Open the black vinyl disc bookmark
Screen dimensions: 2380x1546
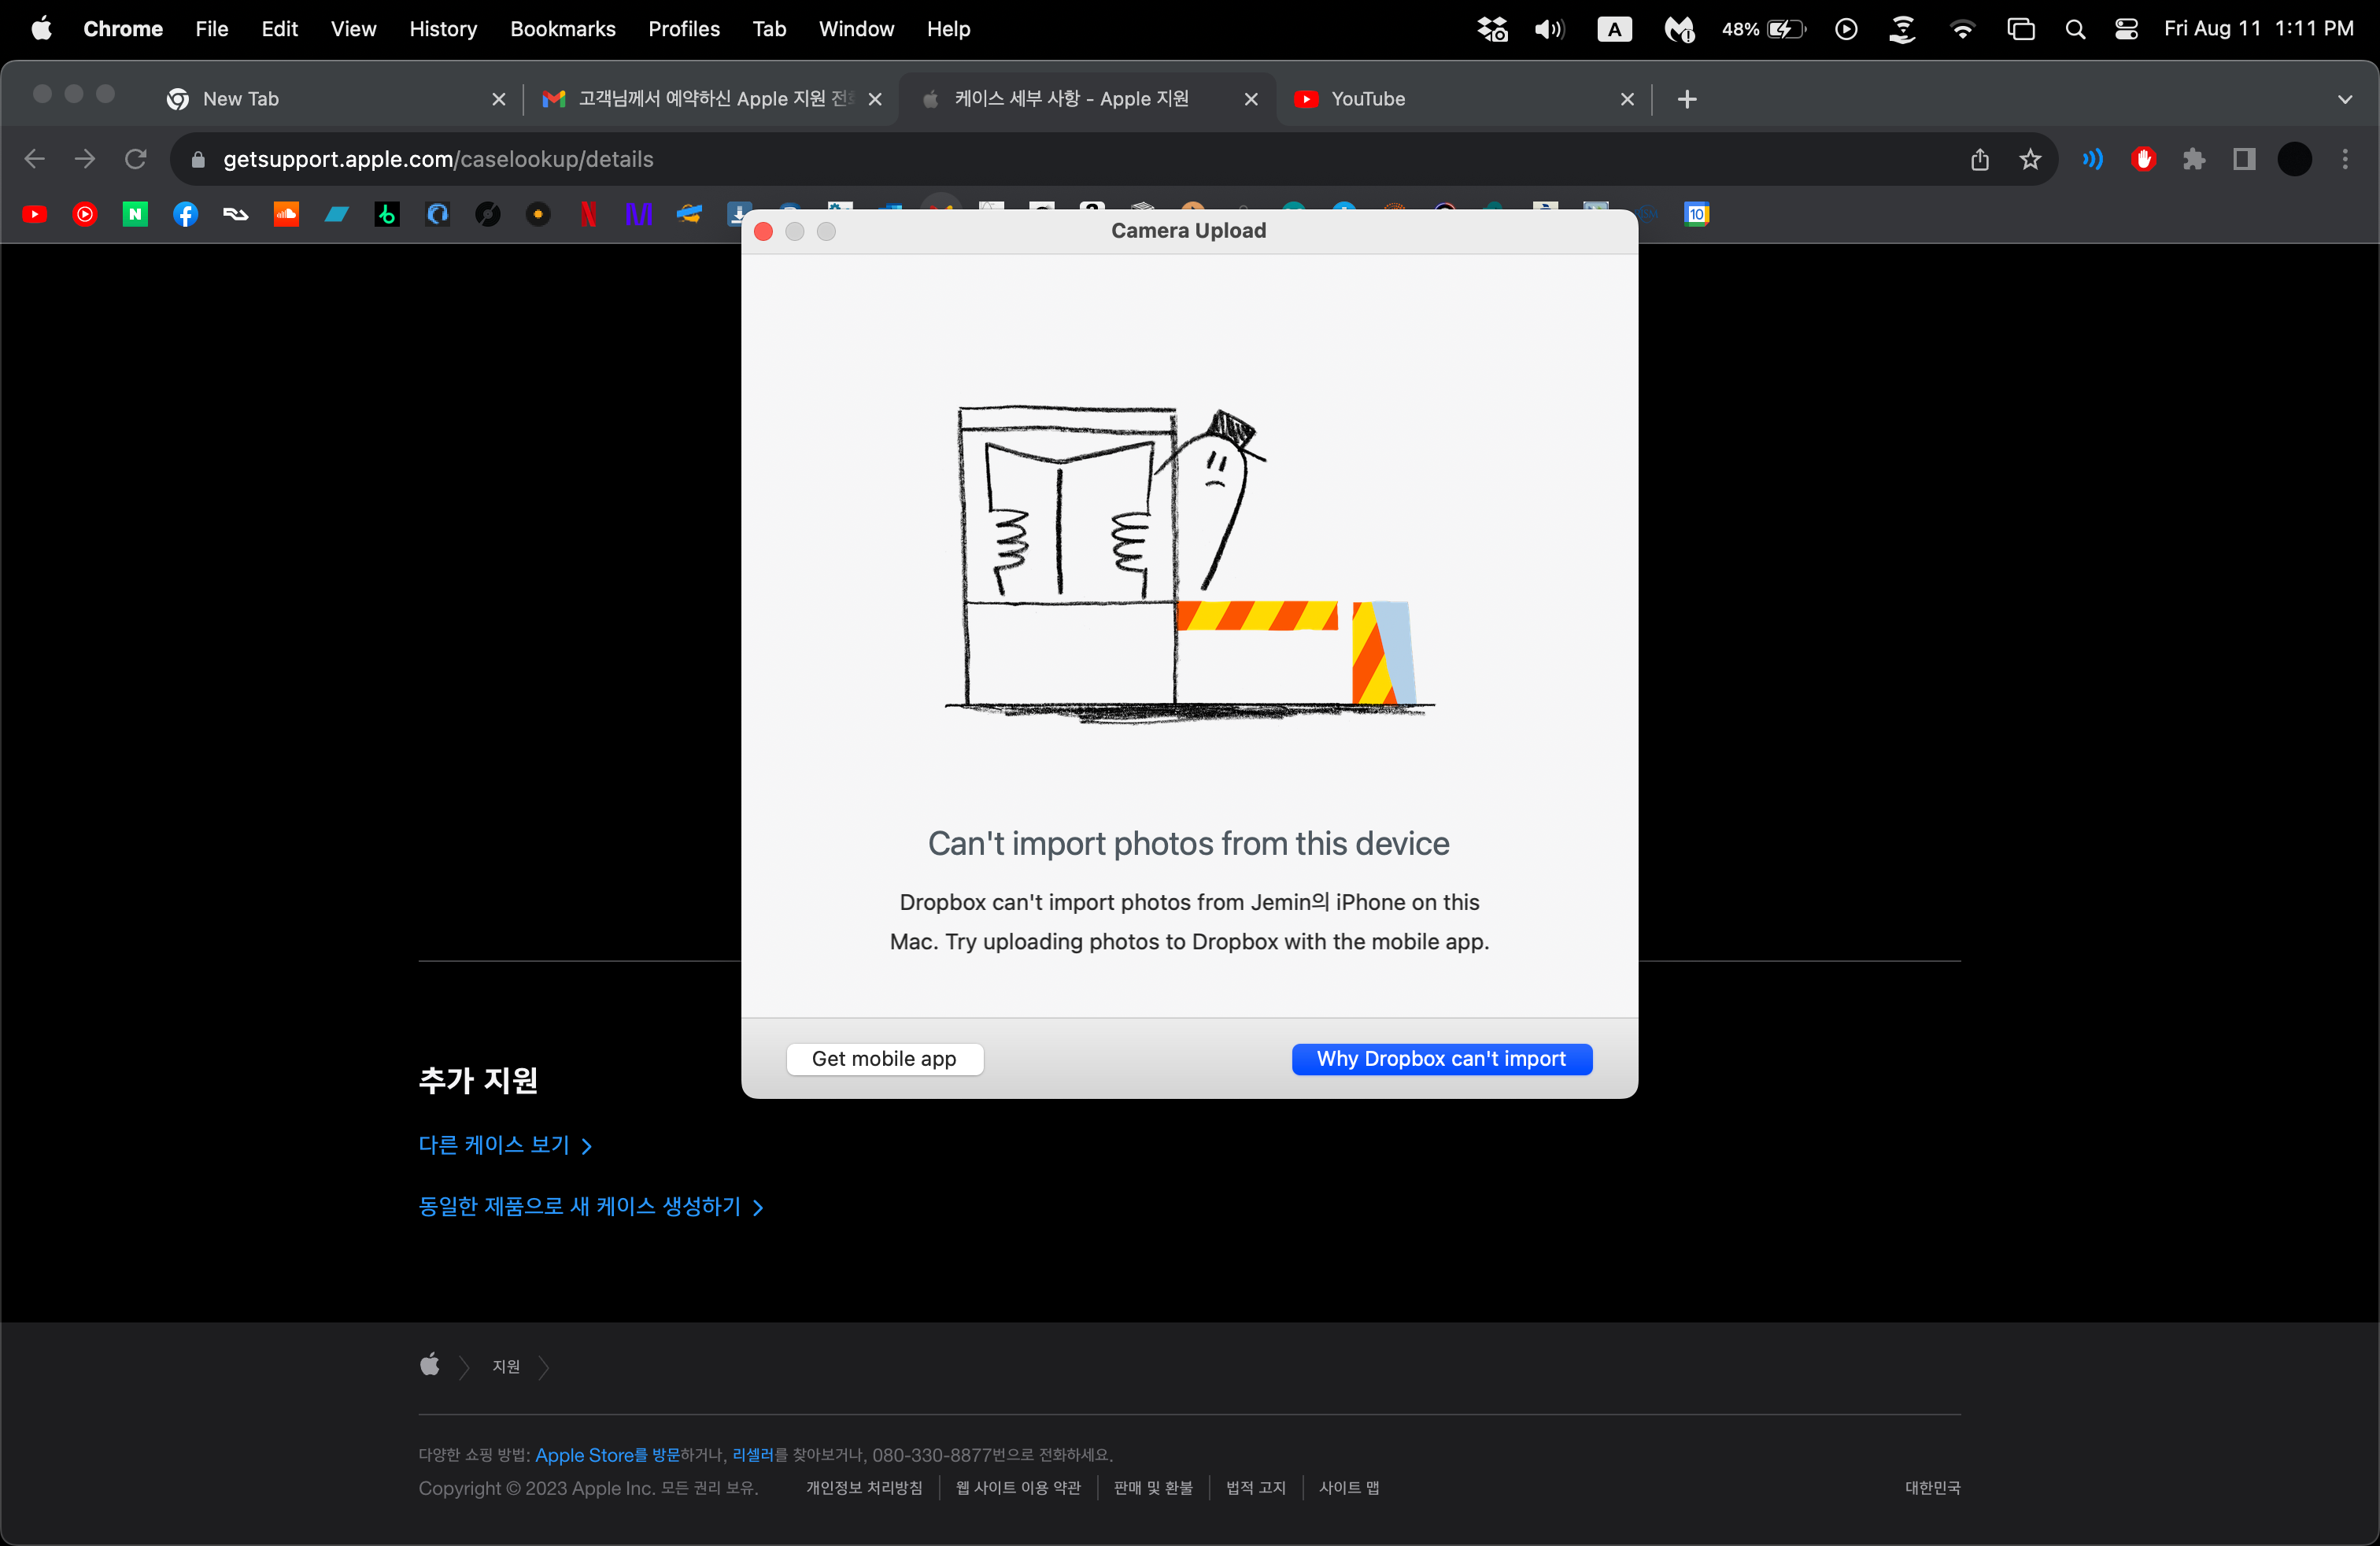click(488, 214)
